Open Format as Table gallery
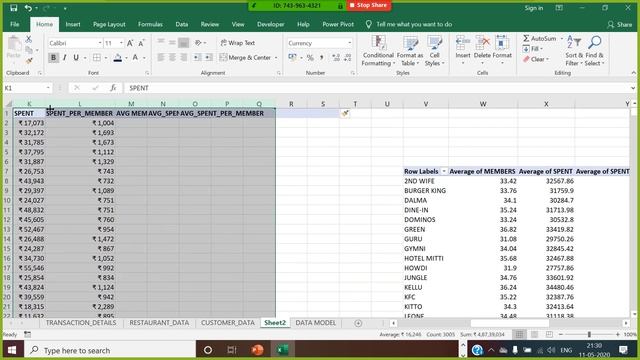Image resolution: width=640 pixels, height=360 pixels. coord(410,51)
